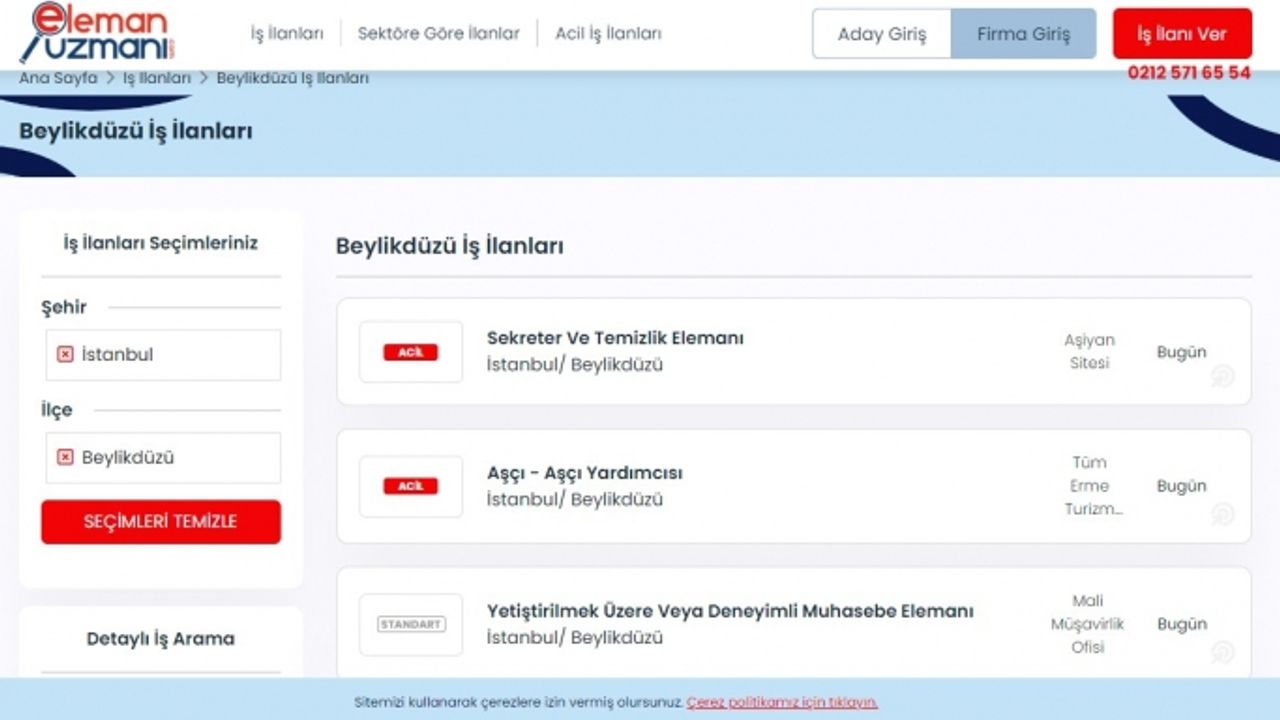
Task: Open the Aşçı - Aşçı Yardımcısı listing
Action: click(x=584, y=473)
